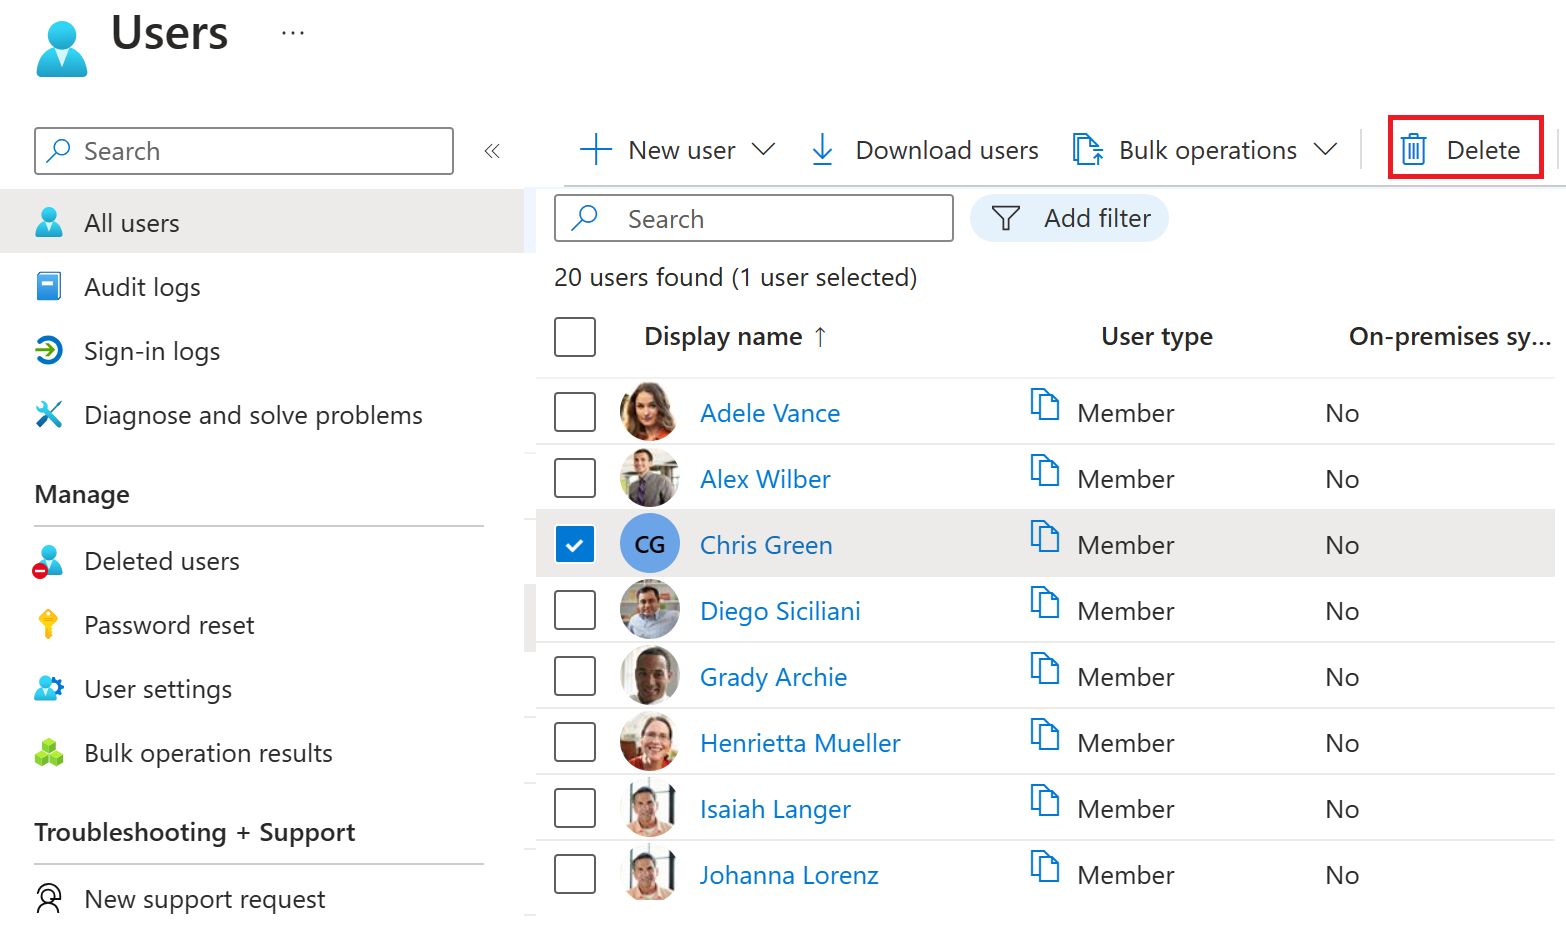
Task: Click the user list search field
Action: (754, 218)
